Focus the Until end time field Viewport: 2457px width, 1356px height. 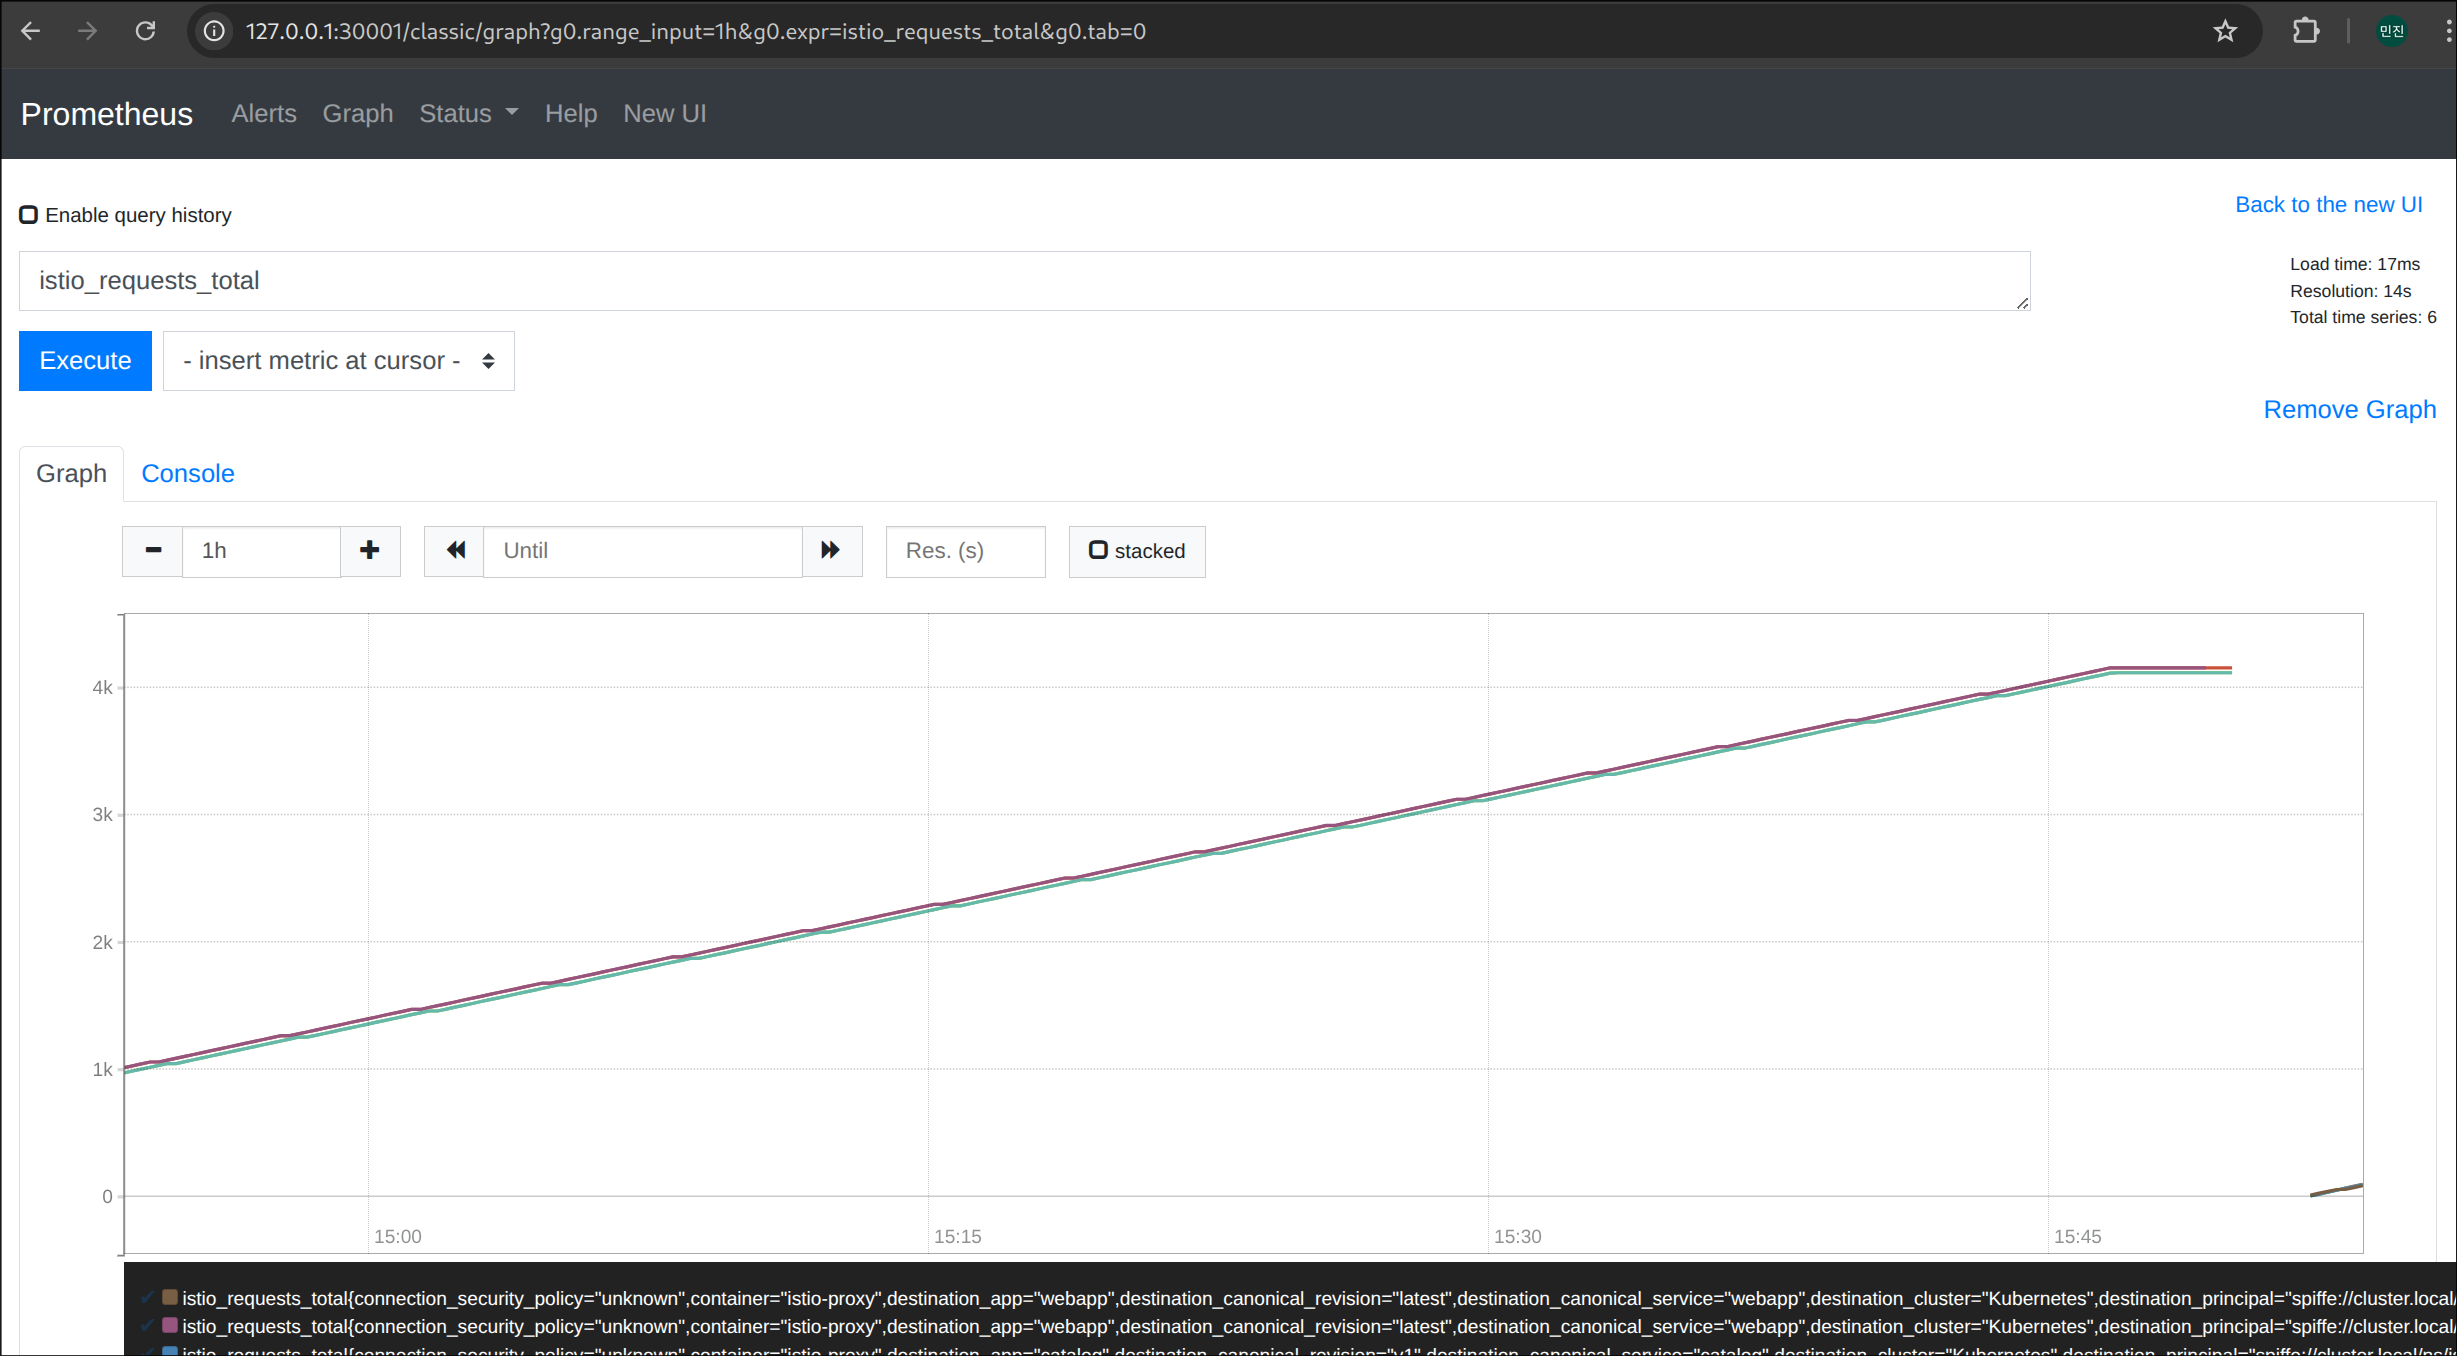(643, 551)
